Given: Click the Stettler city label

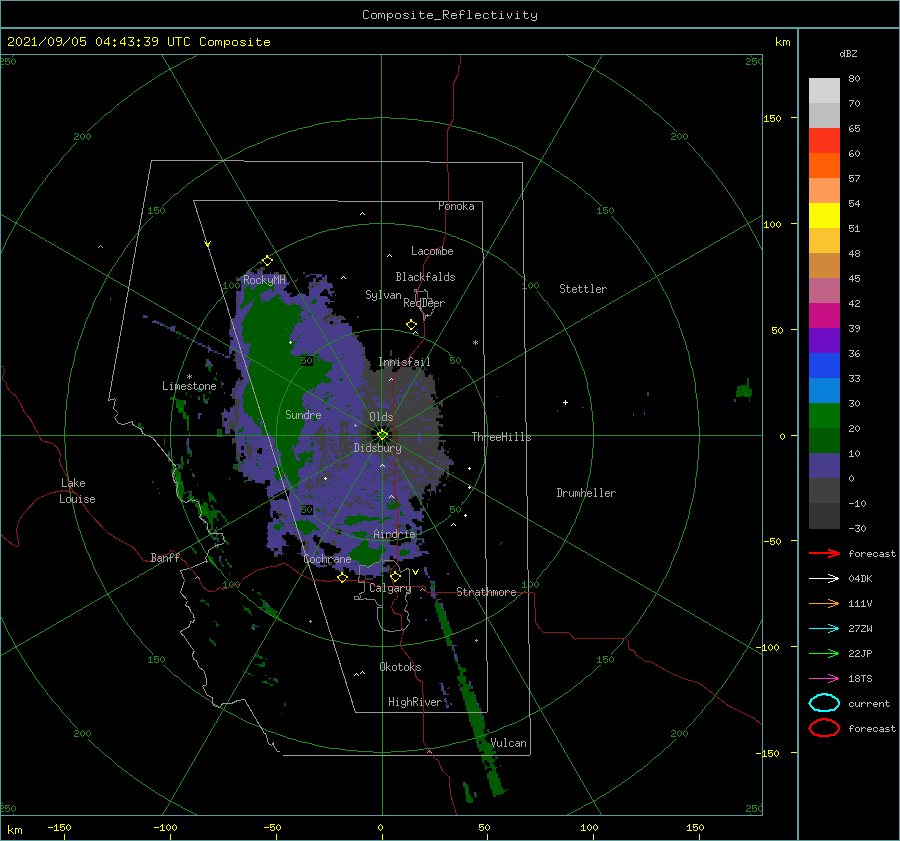Looking at the screenshot, I should click(583, 289).
